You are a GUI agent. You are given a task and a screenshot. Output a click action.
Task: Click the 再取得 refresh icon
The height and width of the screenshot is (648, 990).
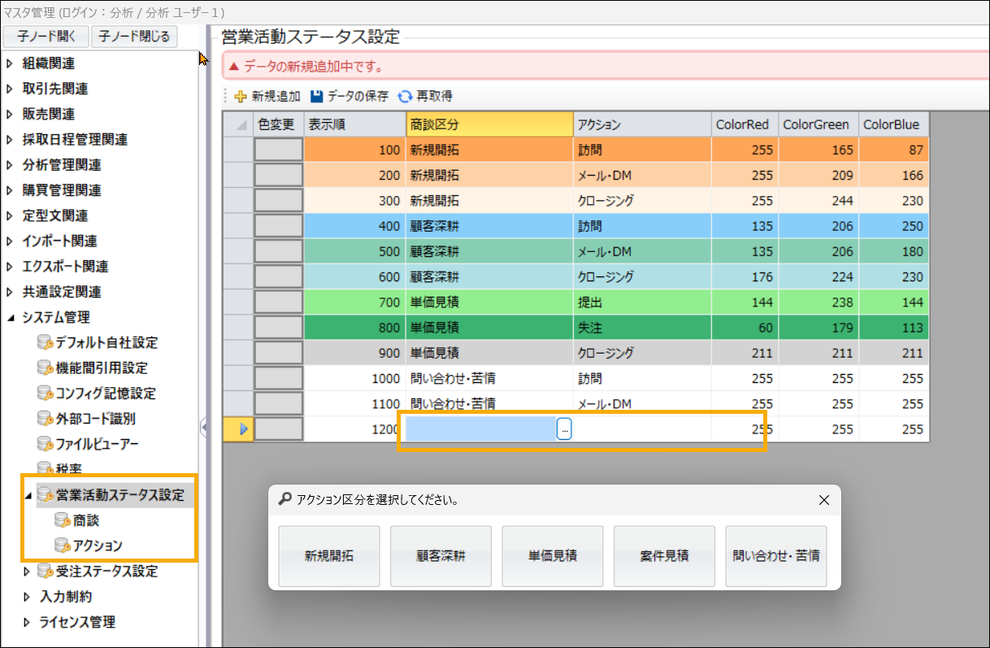[405, 97]
